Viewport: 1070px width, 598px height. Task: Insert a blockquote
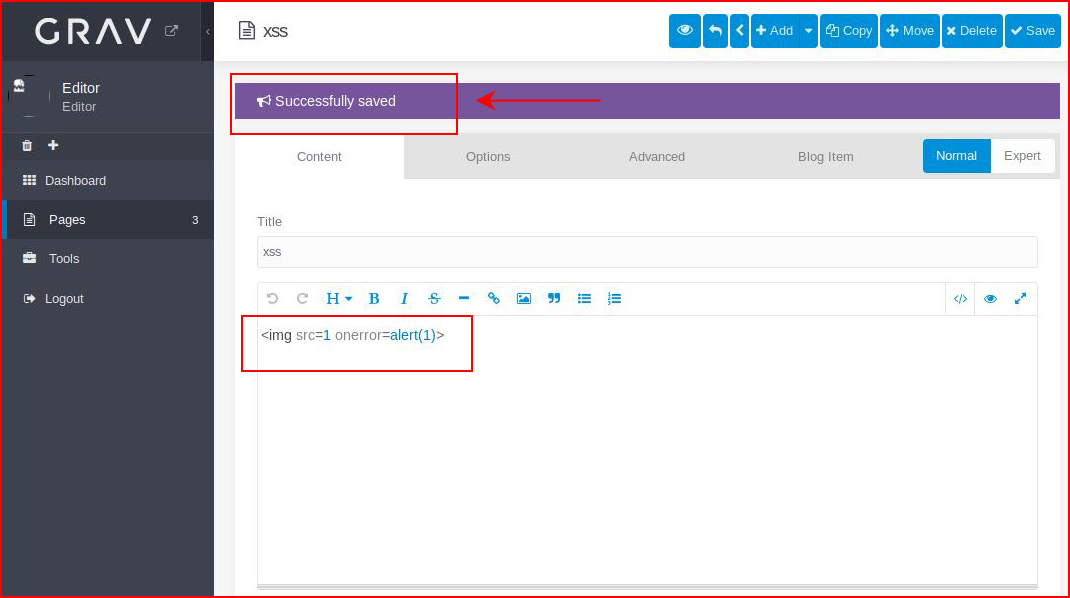554,298
